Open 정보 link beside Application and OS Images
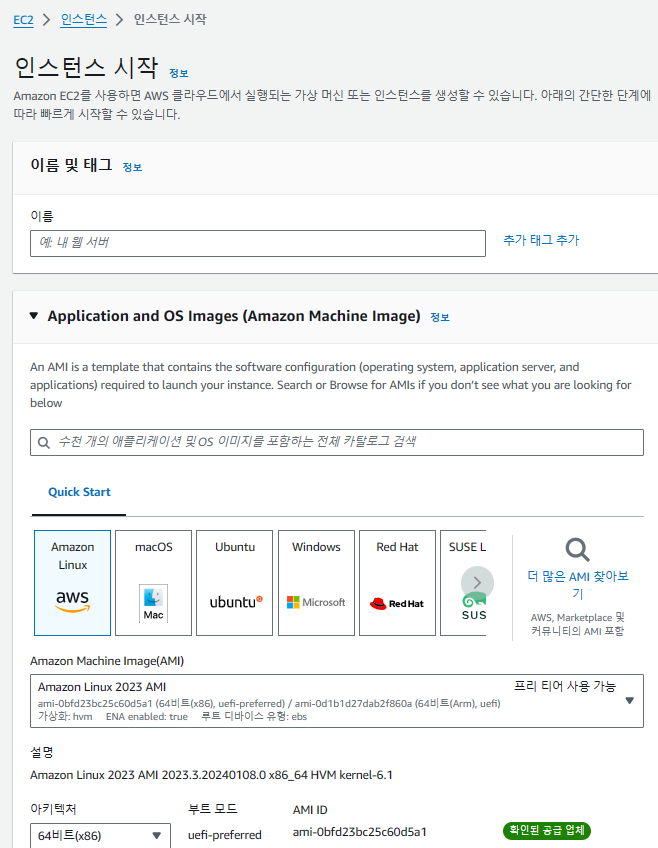Viewport: 658px width, 848px height. click(440, 317)
